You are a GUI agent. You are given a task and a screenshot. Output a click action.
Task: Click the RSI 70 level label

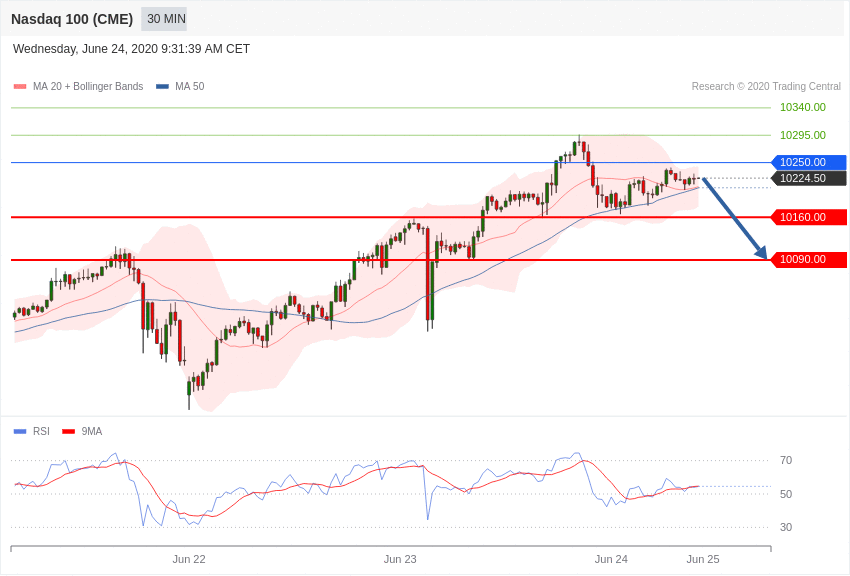[786, 461]
